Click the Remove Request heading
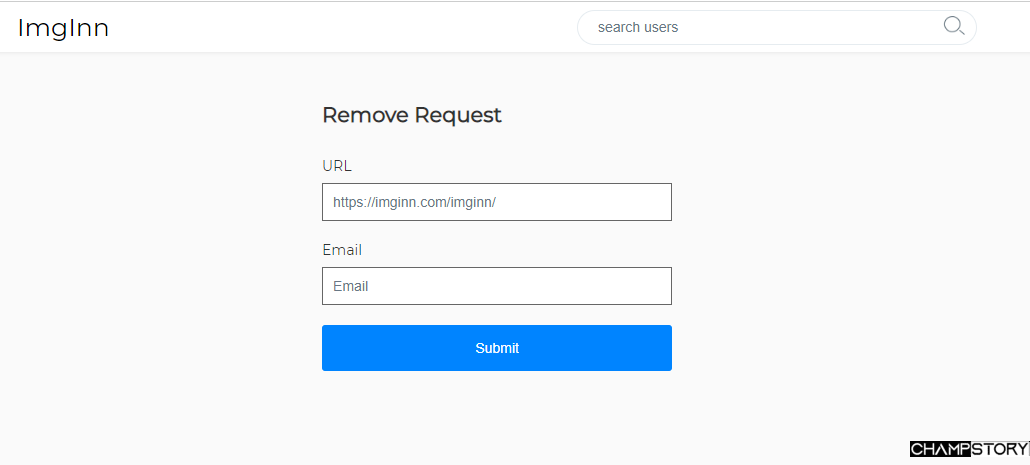The image size is (1030, 465). pyautogui.click(x=411, y=115)
